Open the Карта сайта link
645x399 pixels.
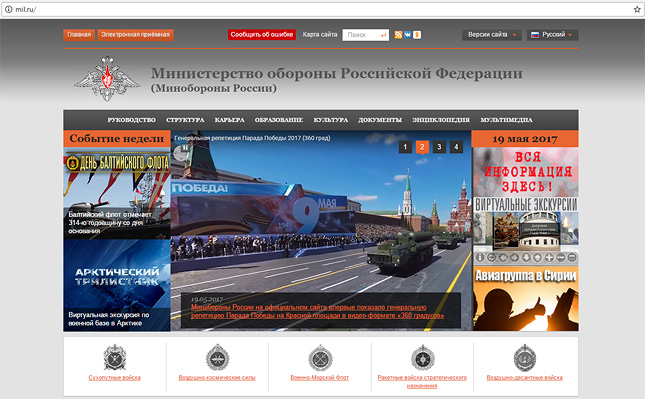pyautogui.click(x=320, y=35)
